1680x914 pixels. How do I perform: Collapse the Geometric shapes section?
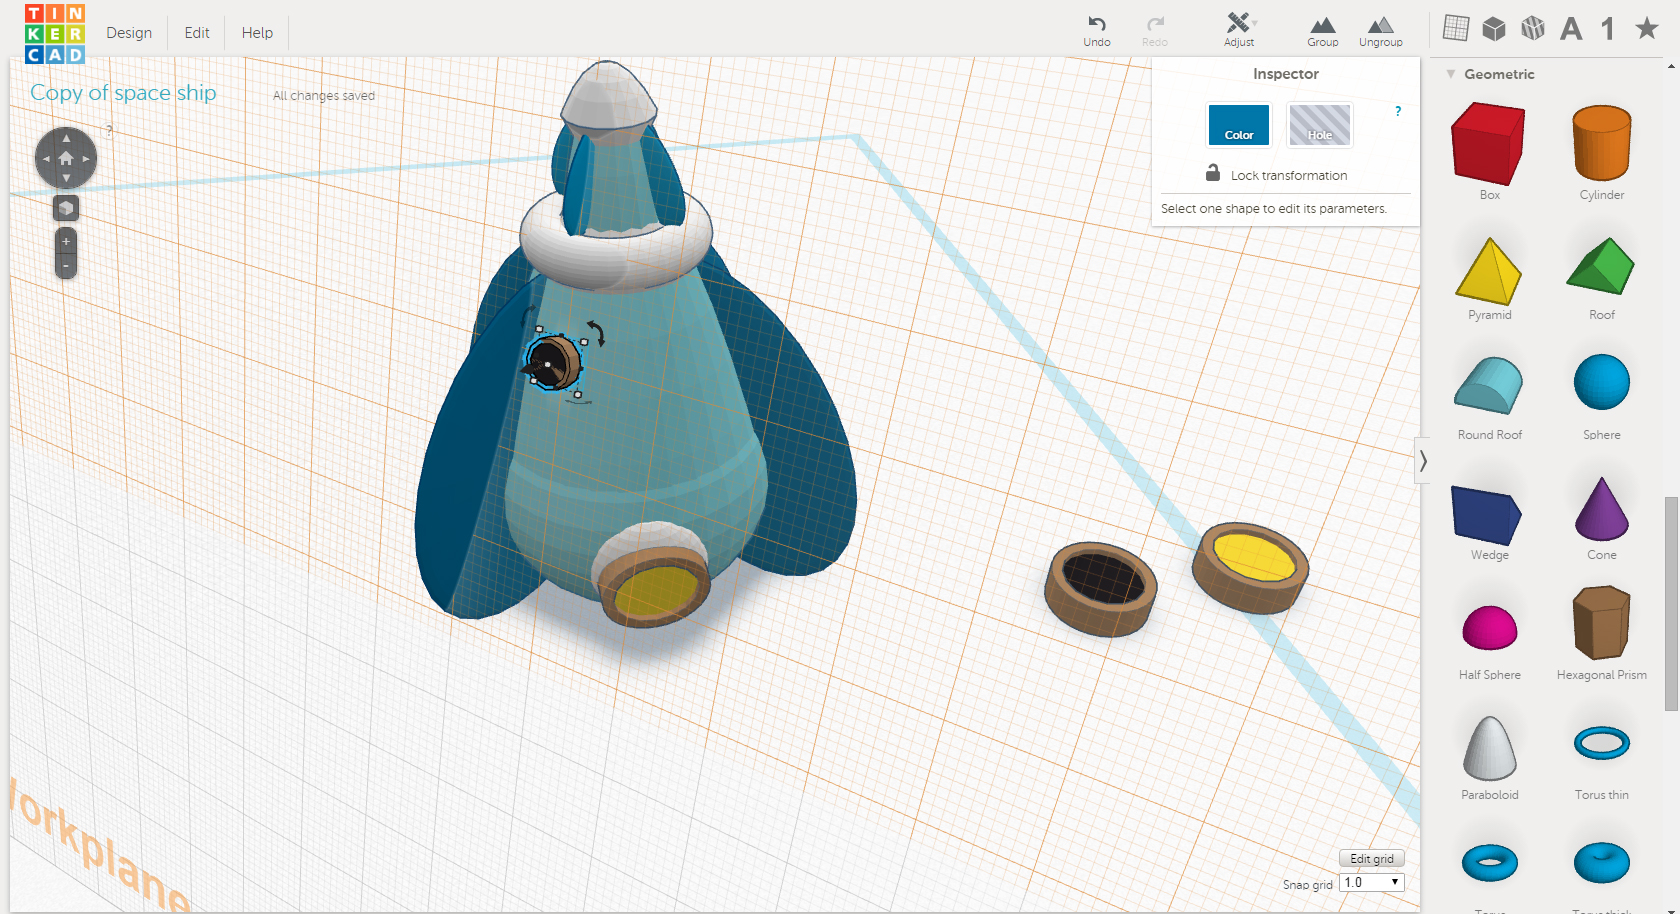[x=1451, y=74]
